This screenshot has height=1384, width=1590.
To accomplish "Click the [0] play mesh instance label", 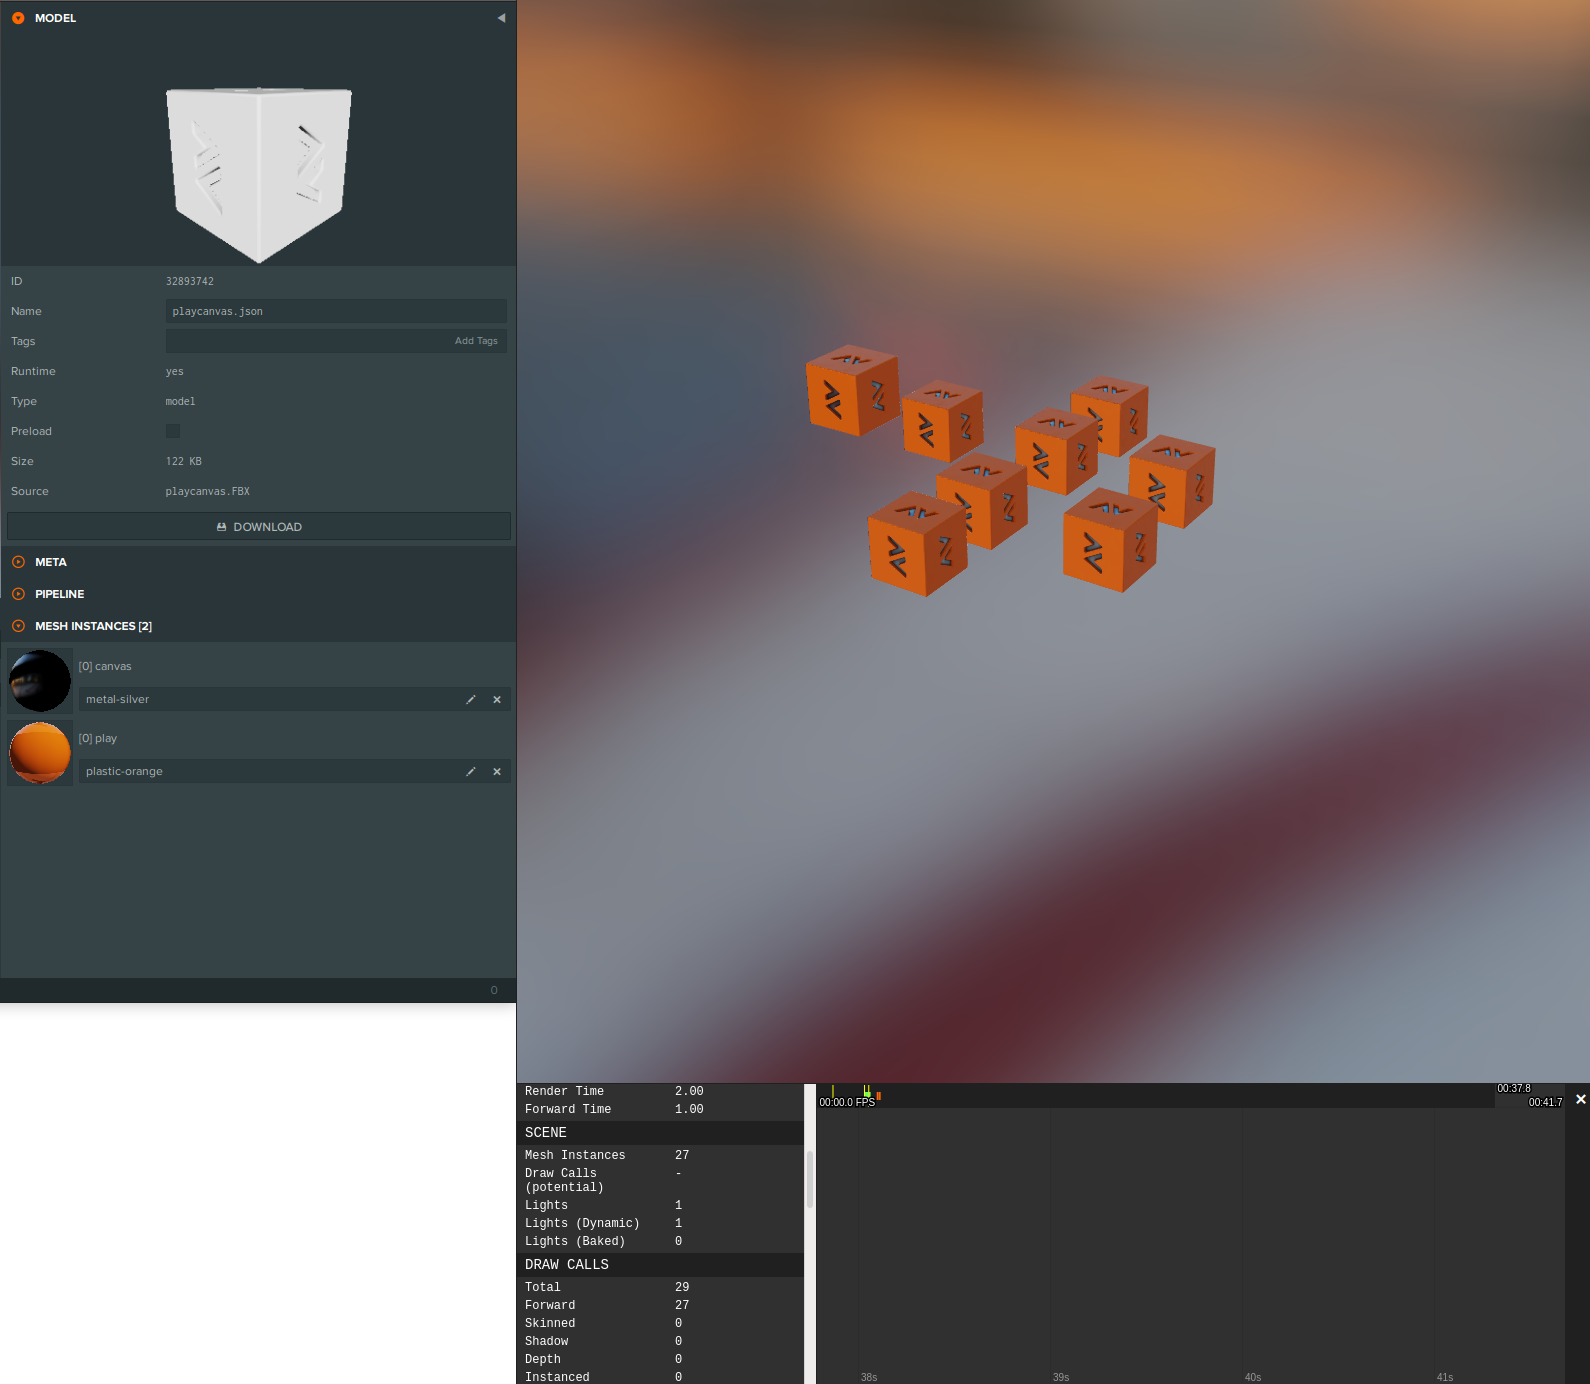I will (x=98, y=738).
